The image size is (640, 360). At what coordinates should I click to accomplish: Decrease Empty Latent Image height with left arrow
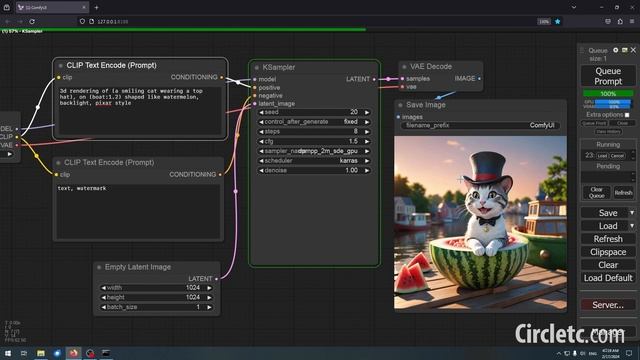(104, 298)
